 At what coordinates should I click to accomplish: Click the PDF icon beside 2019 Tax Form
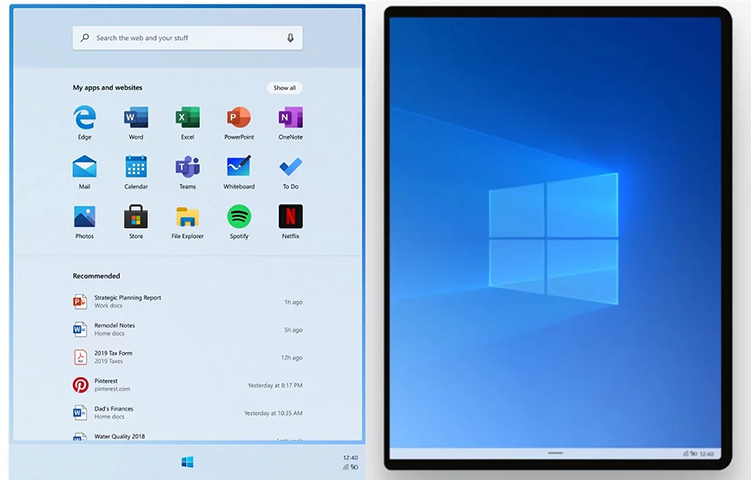coord(80,357)
